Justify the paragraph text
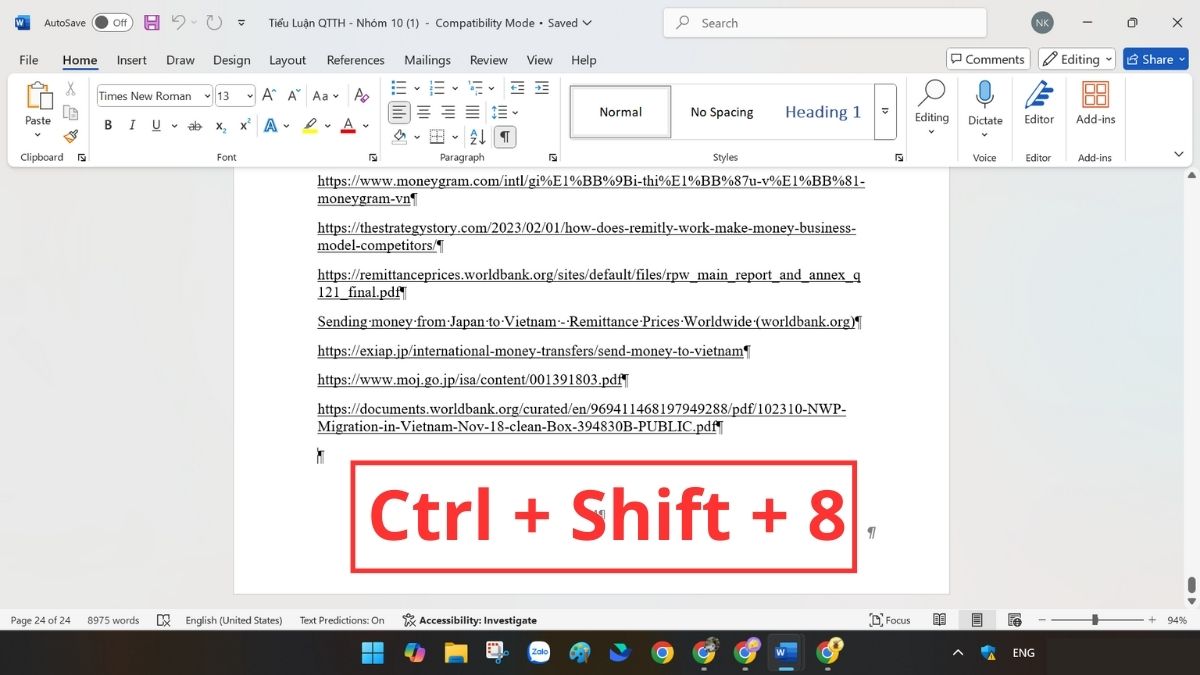 tap(473, 112)
